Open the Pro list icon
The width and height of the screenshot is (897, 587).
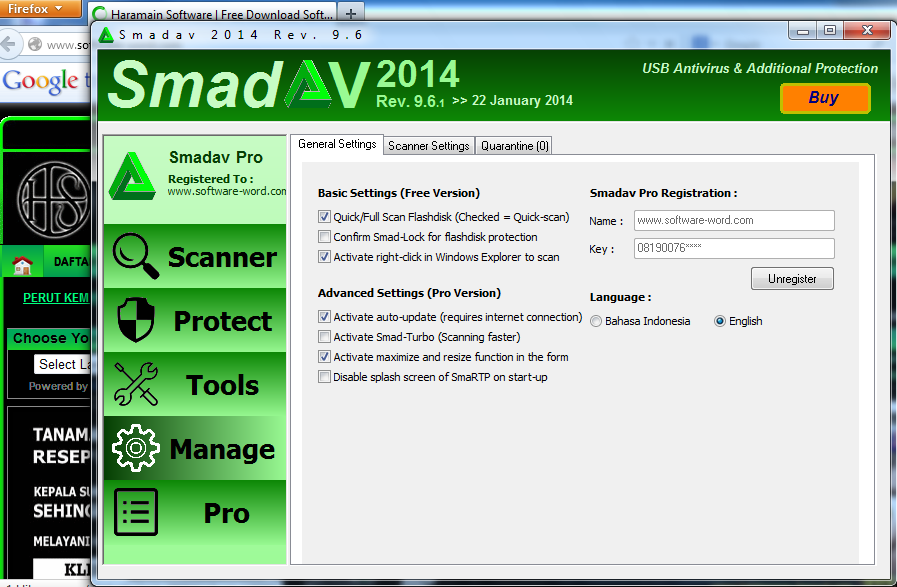pos(136,512)
